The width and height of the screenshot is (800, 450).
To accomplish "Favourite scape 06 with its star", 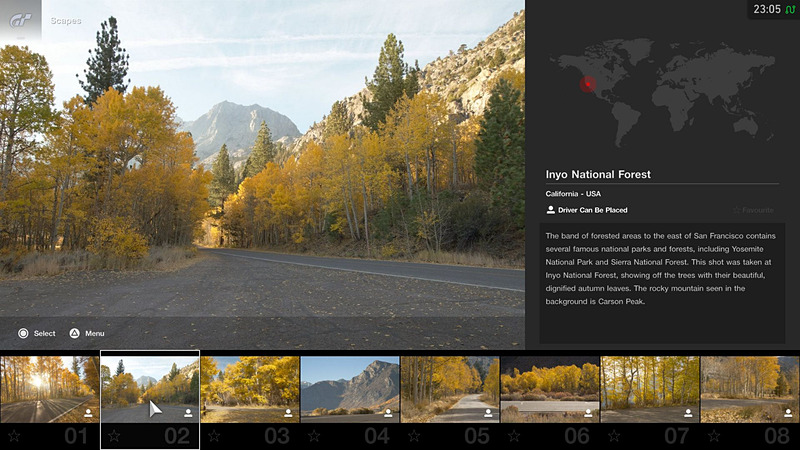I will [514, 436].
